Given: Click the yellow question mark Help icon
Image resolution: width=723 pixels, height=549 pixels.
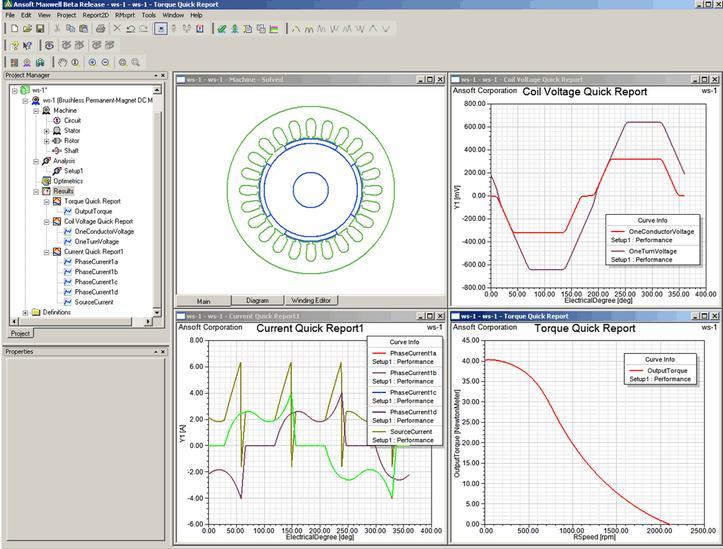Looking at the screenshot, I should [15, 45].
